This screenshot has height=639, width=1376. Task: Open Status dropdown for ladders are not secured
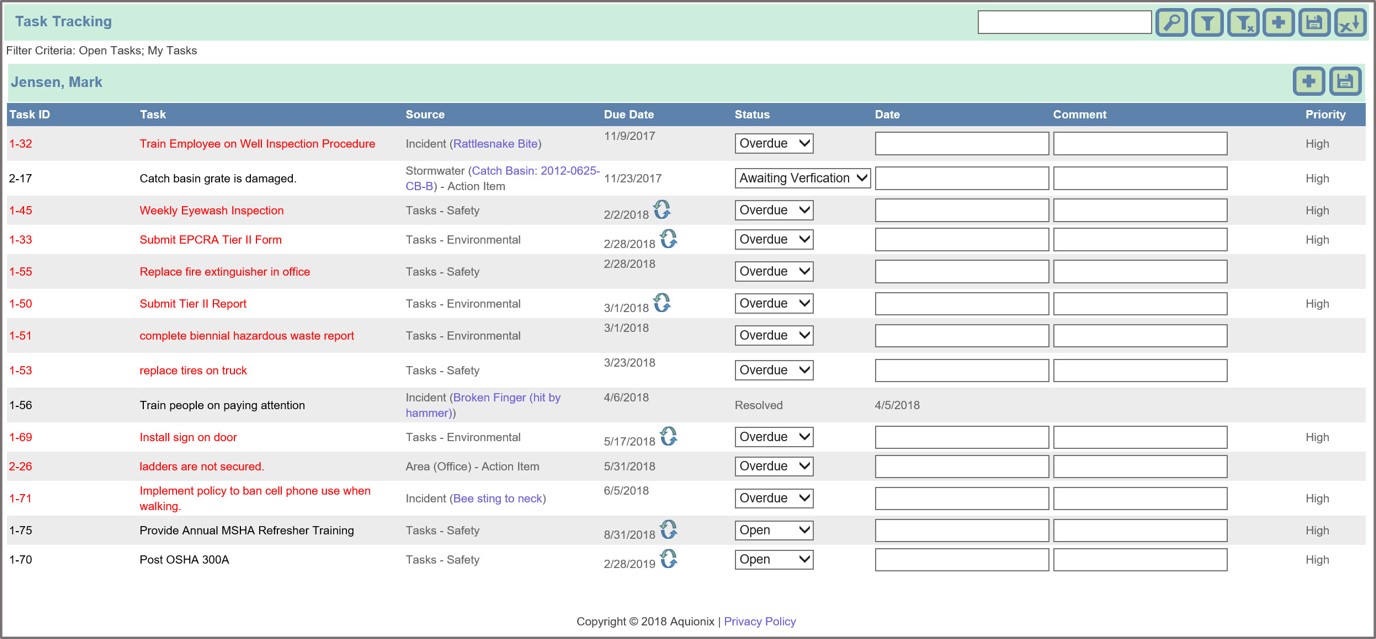[x=774, y=466]
